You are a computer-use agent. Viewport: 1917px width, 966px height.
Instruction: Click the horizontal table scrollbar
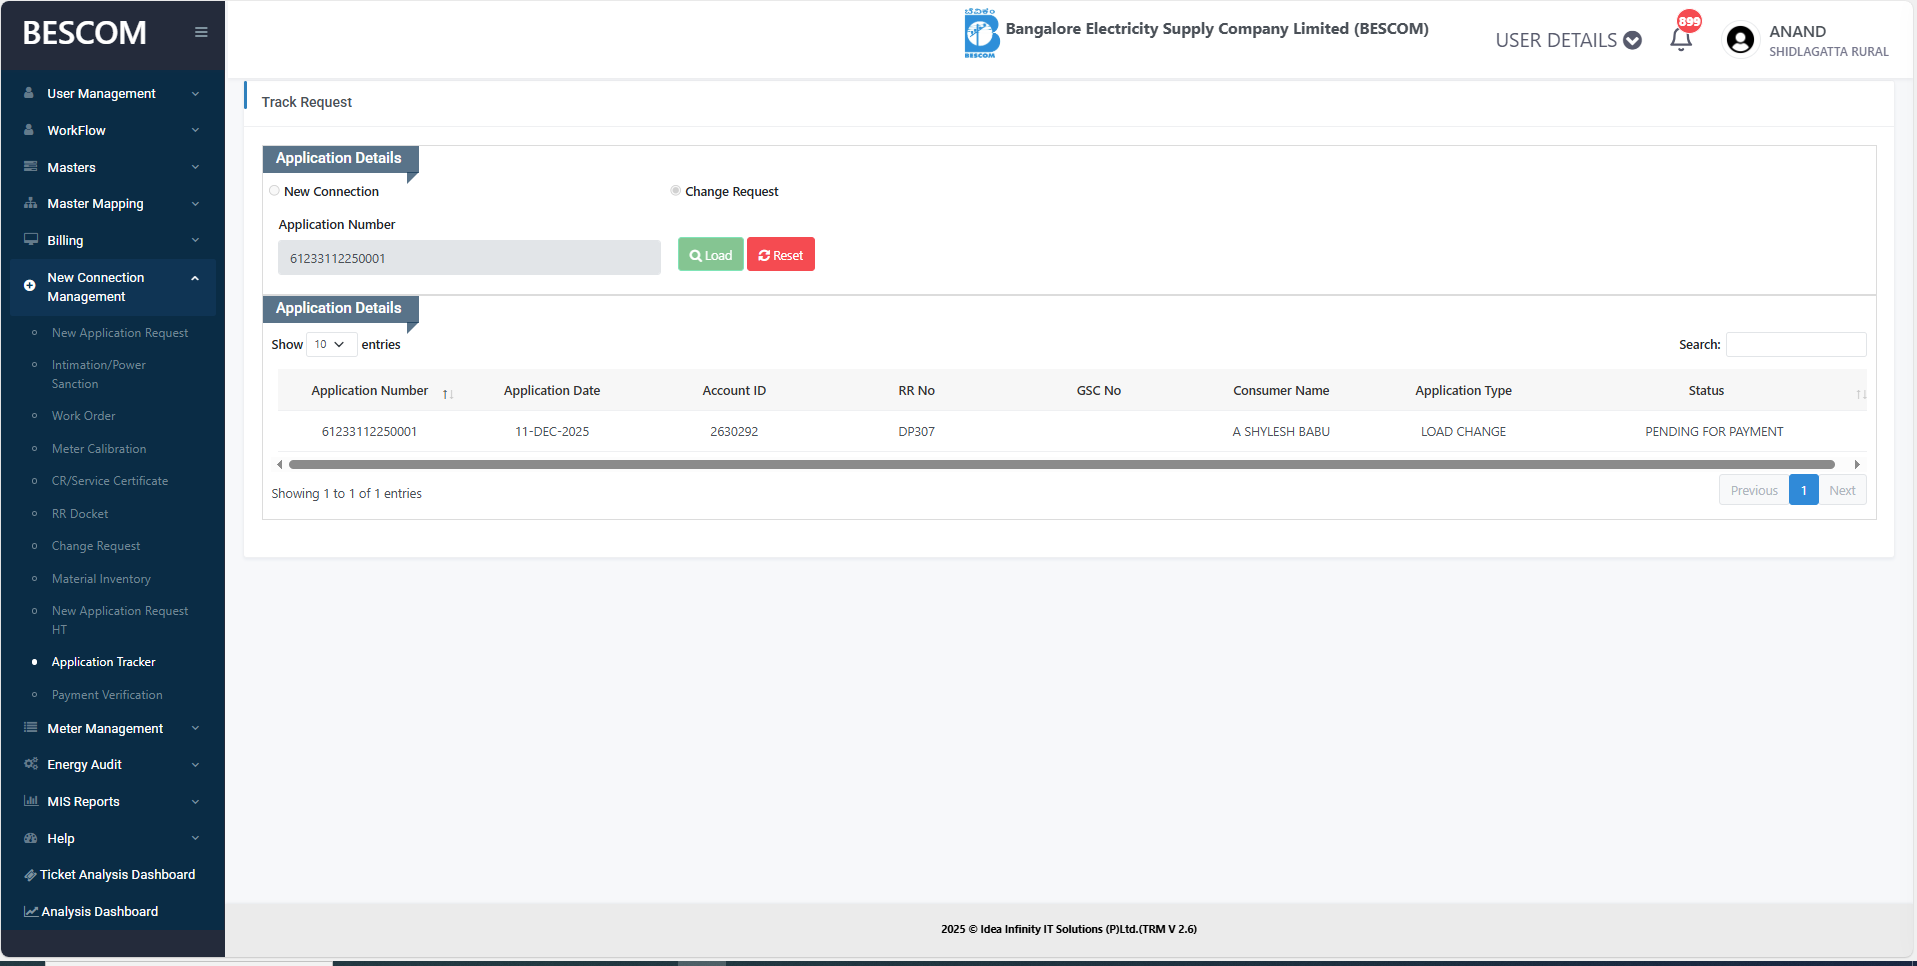coord(1062,464)
